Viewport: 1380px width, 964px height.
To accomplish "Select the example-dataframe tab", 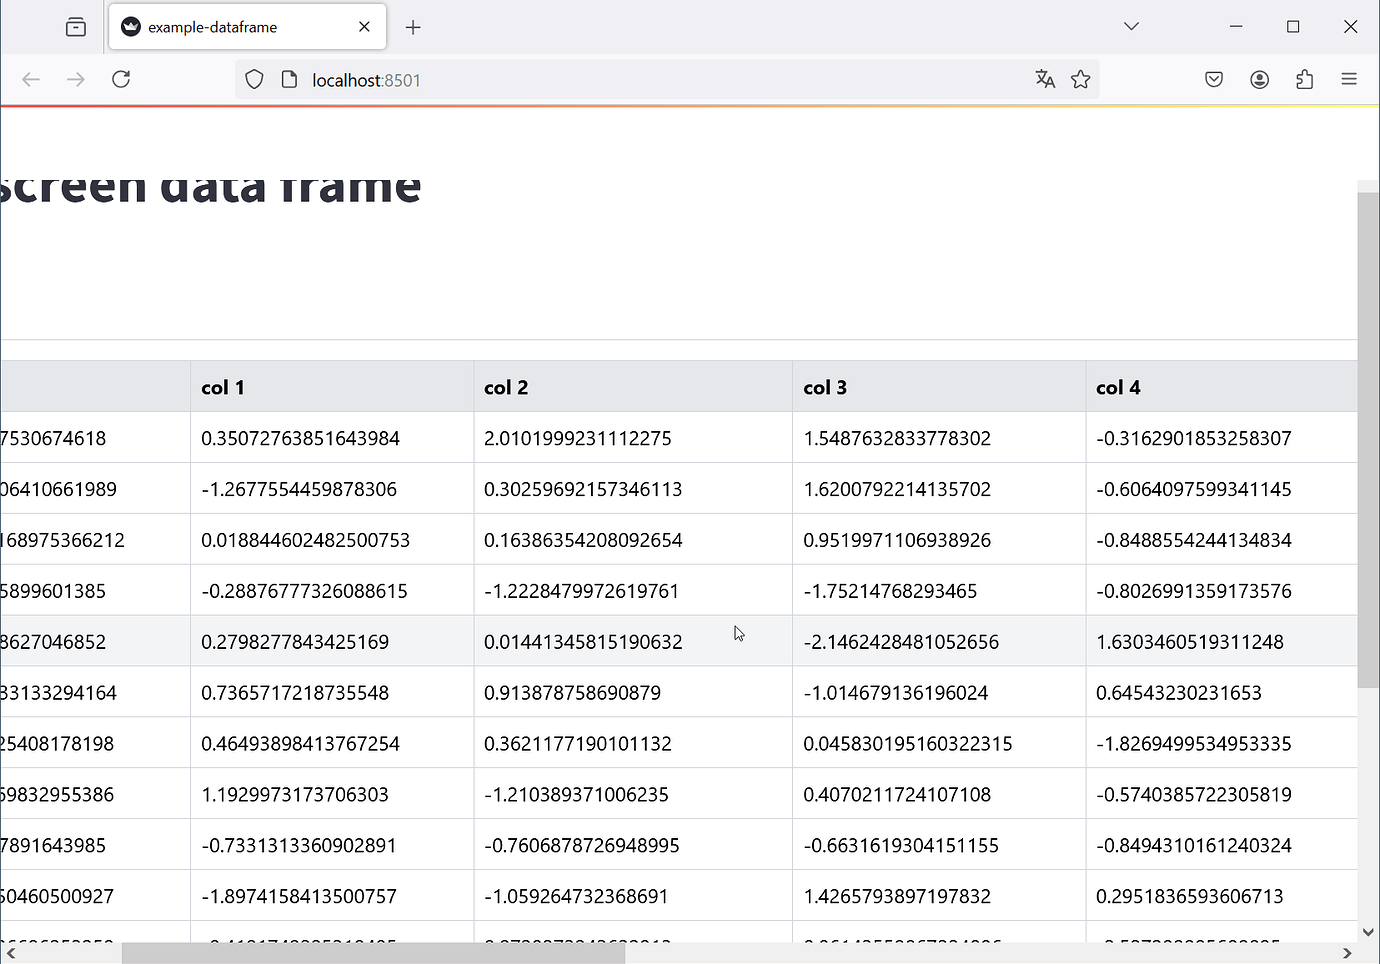I will tap(230, 27).
